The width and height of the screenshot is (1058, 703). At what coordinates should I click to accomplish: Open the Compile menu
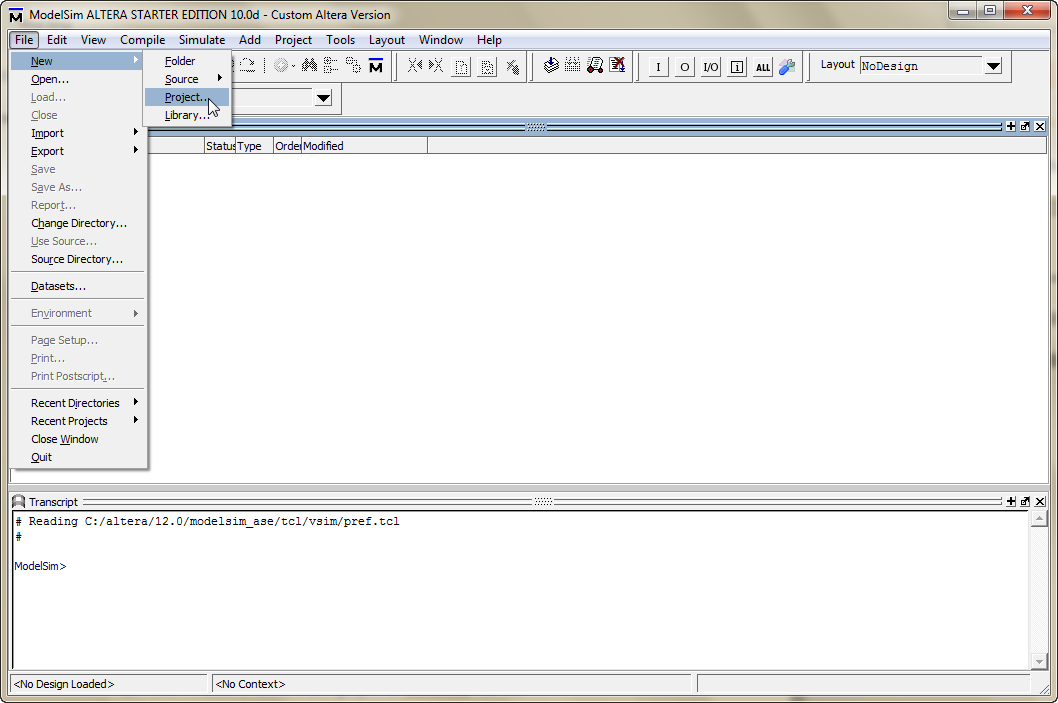[142, 40]
